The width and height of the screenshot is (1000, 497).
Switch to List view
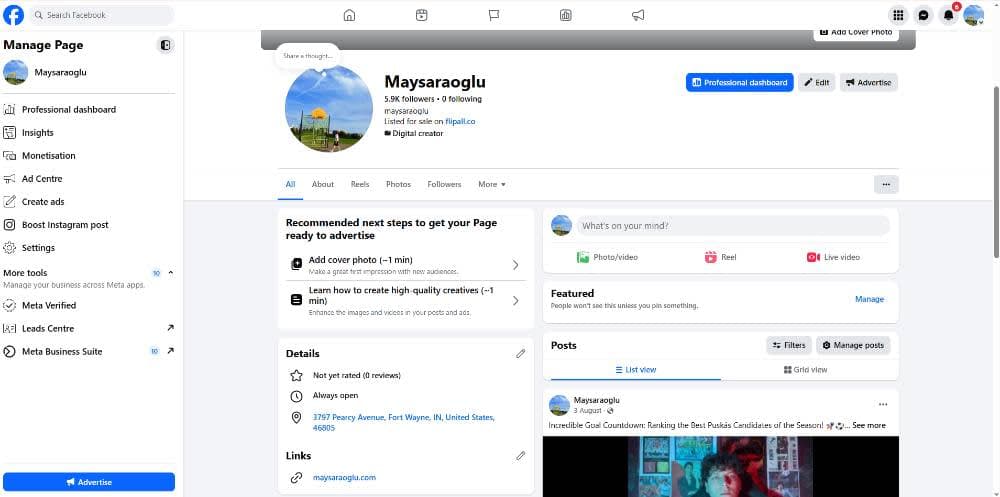coord(636,370)
